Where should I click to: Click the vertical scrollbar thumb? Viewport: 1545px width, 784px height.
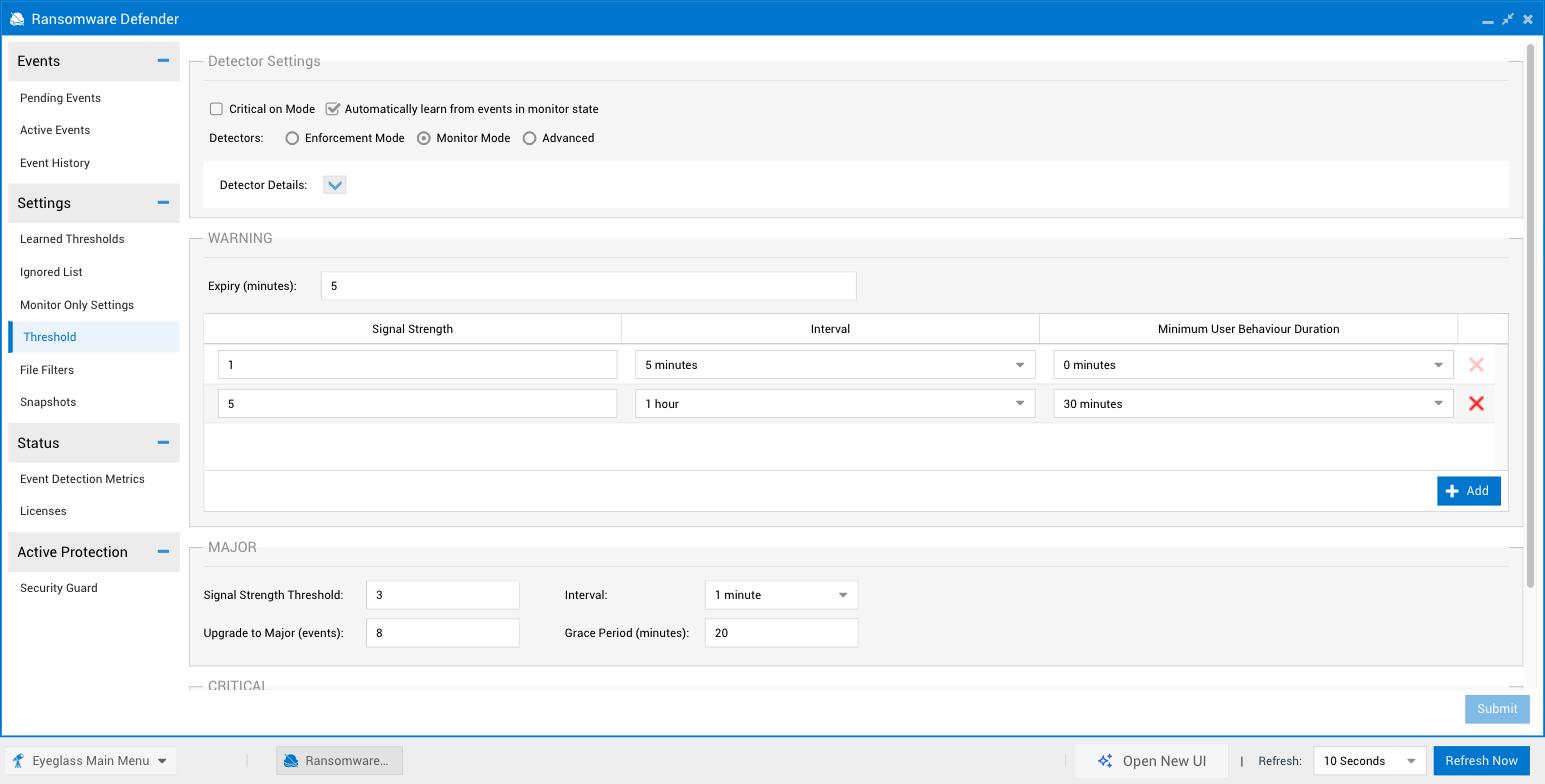coord(1529,316)
